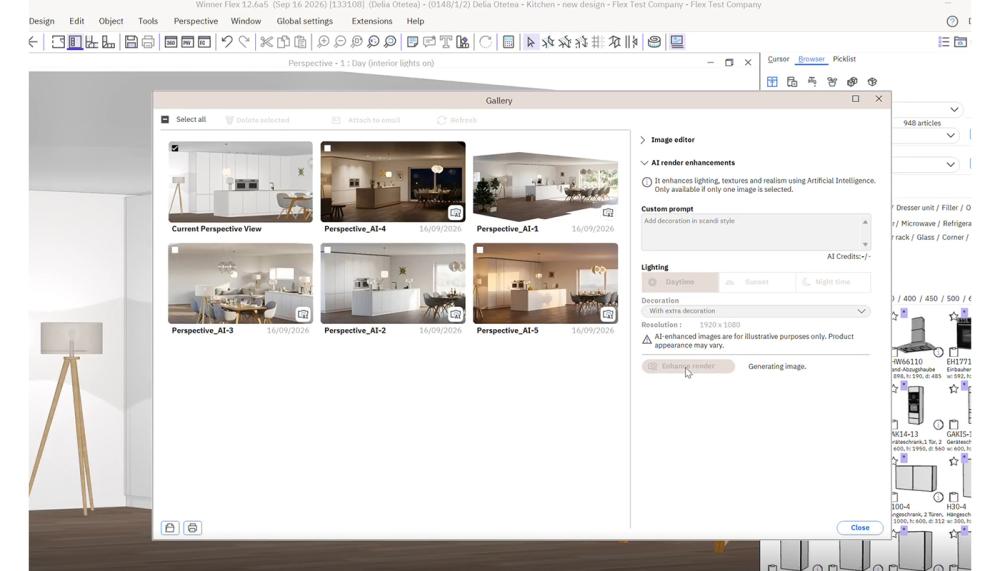Click the Zoom in magnifier icon
Screen dimensions: 1000x571
323,42
